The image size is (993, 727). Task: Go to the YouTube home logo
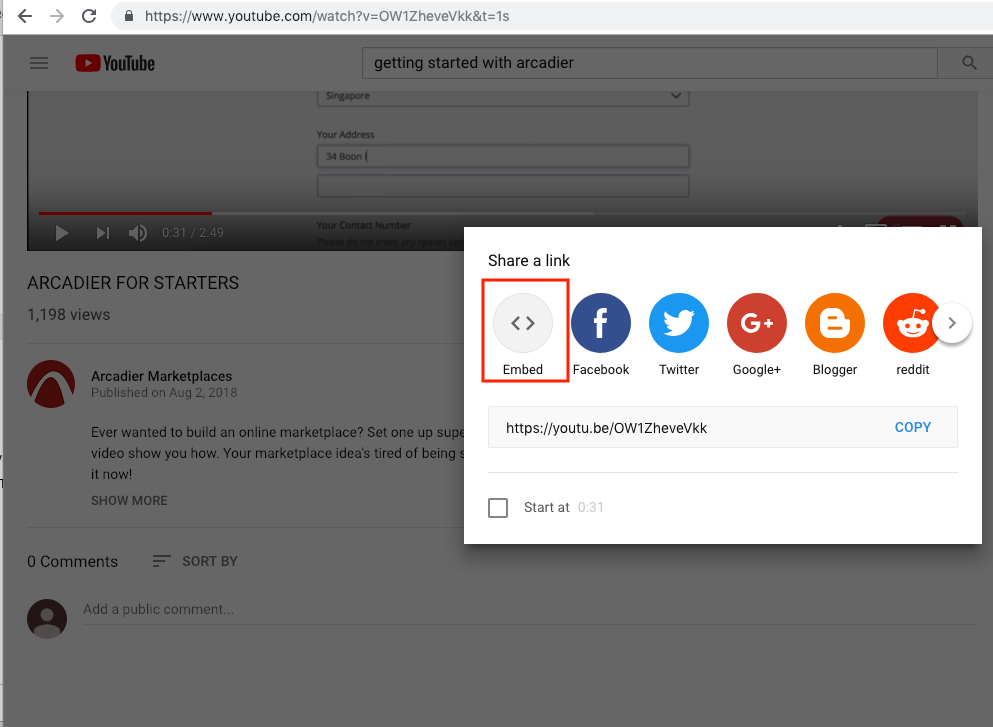[115, 63]
